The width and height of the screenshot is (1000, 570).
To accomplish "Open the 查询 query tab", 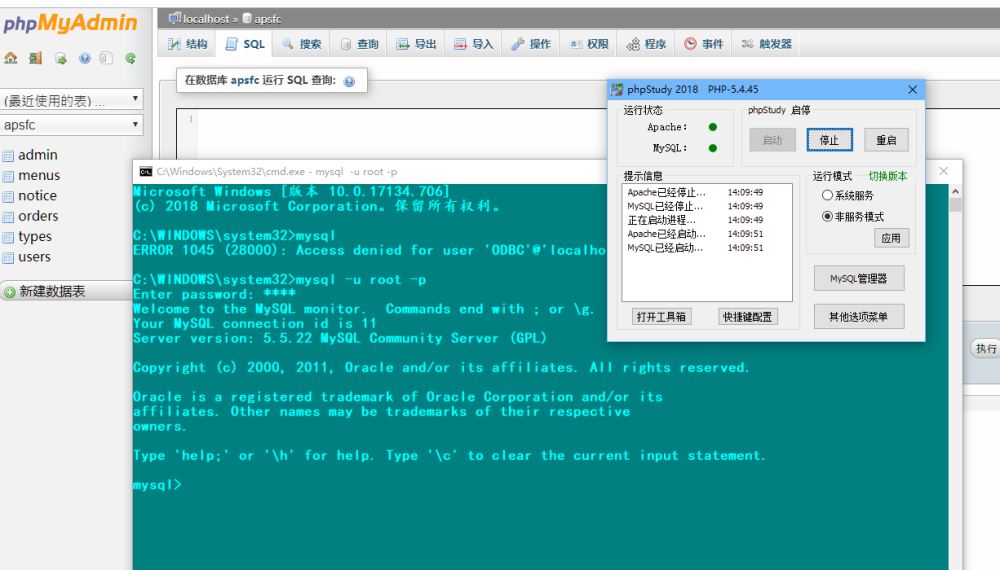I will coord(359,44).
